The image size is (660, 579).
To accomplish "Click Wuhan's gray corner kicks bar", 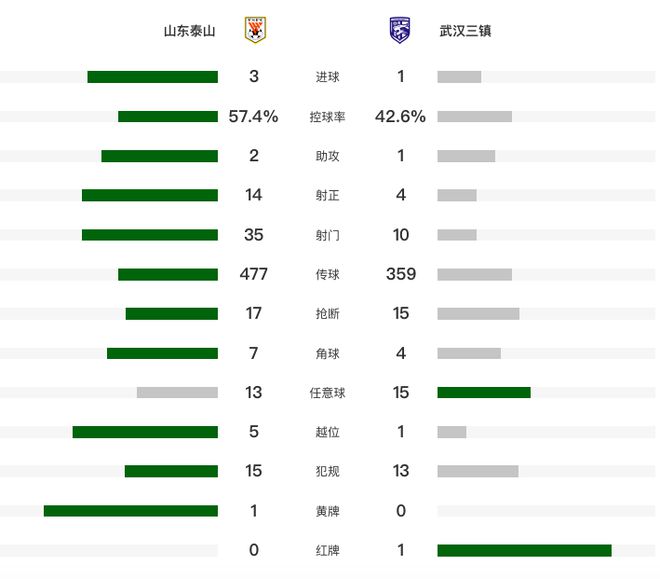I will [x=469, y=353].
